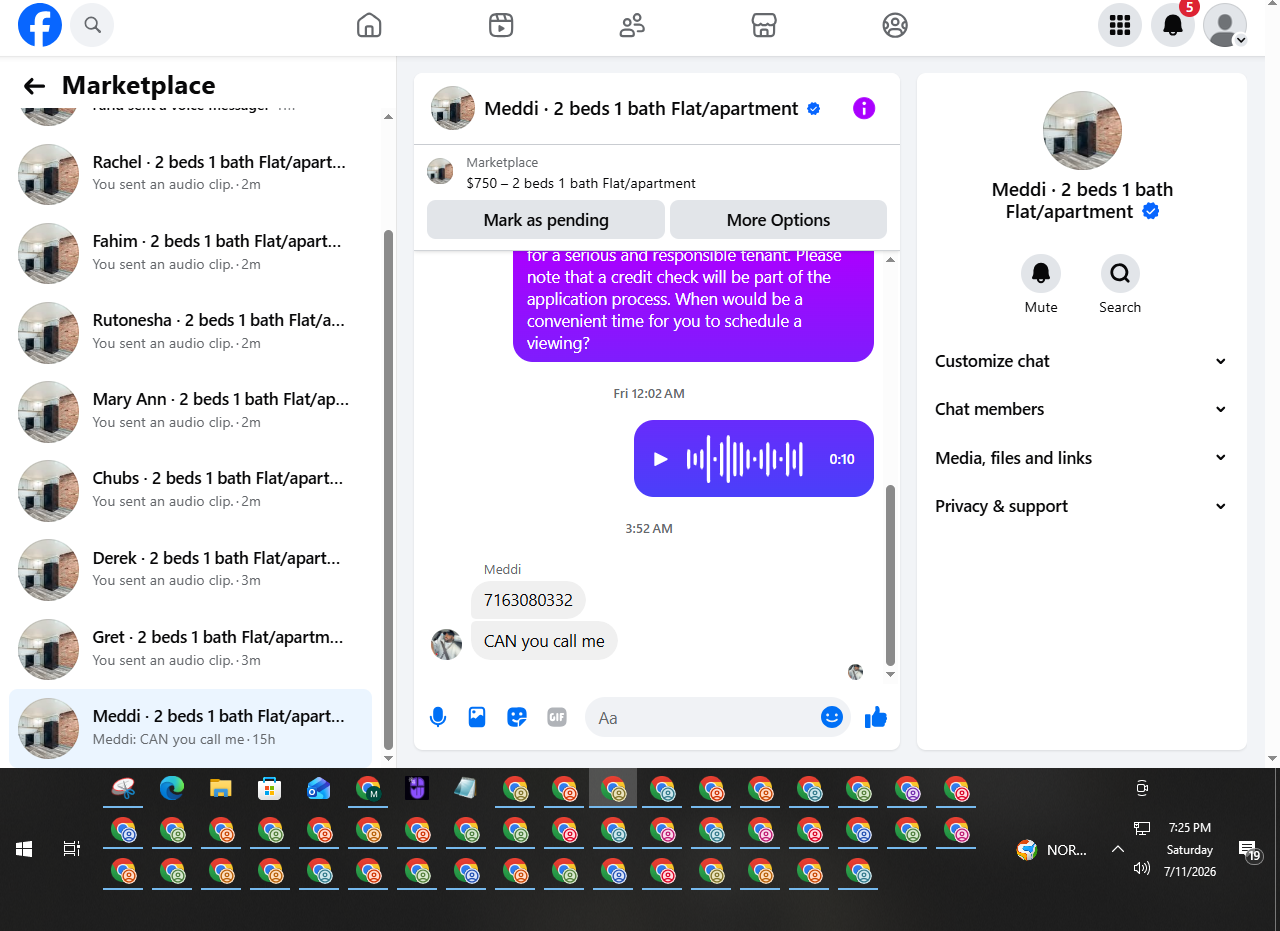Play the 0:10 voice message
This screenshot has width=1280, height=931.
[660, 459]
